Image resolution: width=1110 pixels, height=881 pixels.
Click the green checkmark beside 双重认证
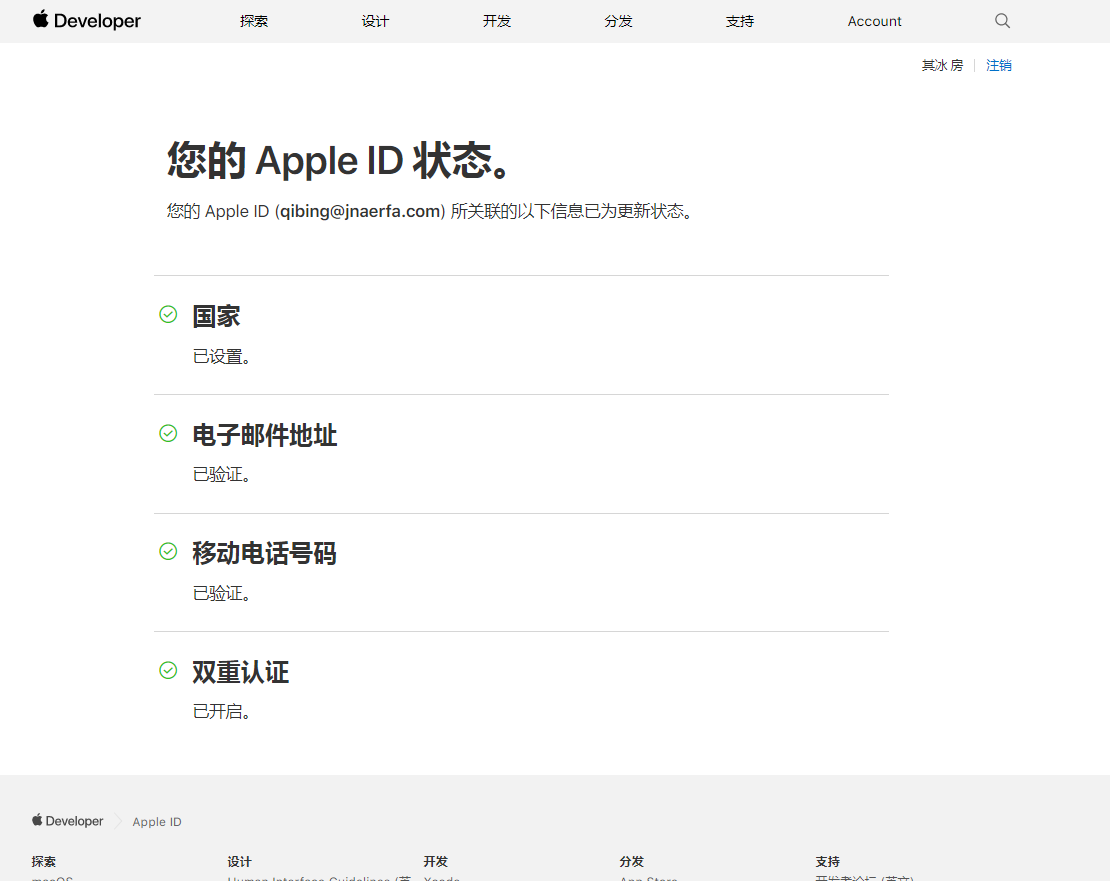168,670
